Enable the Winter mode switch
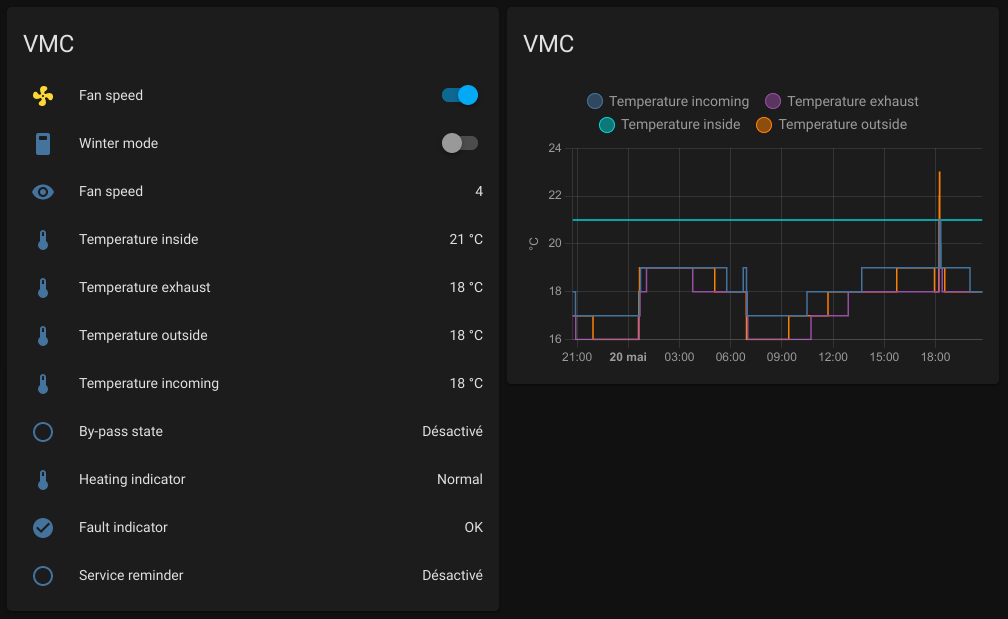This screenshot has width=1008, height=619. (460, 144)
